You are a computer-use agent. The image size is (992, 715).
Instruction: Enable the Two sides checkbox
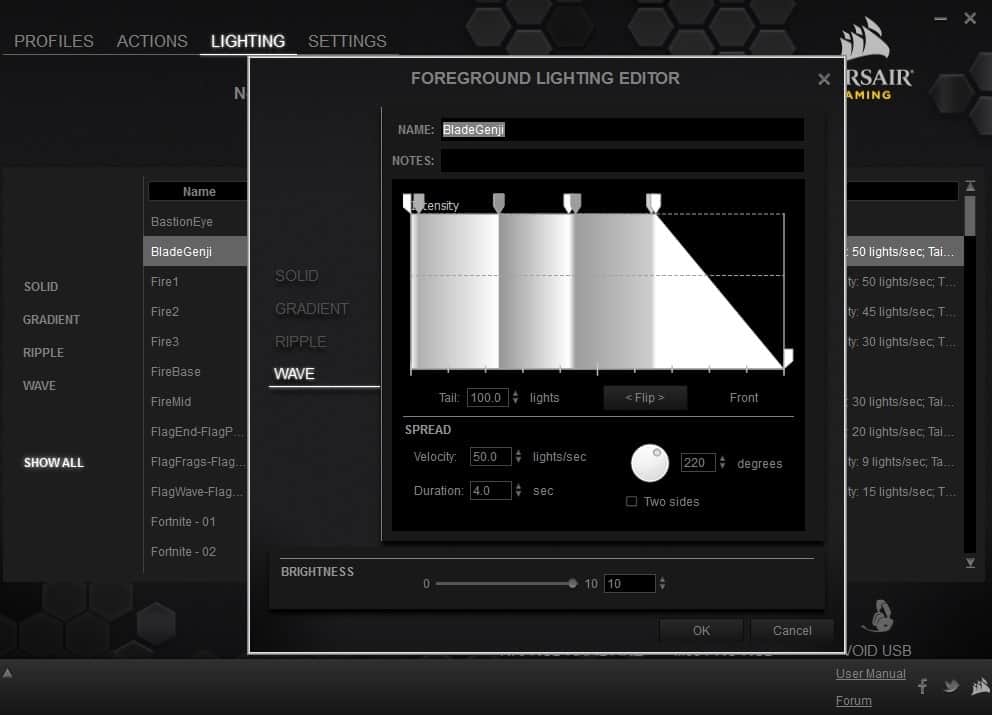point(631,501)
